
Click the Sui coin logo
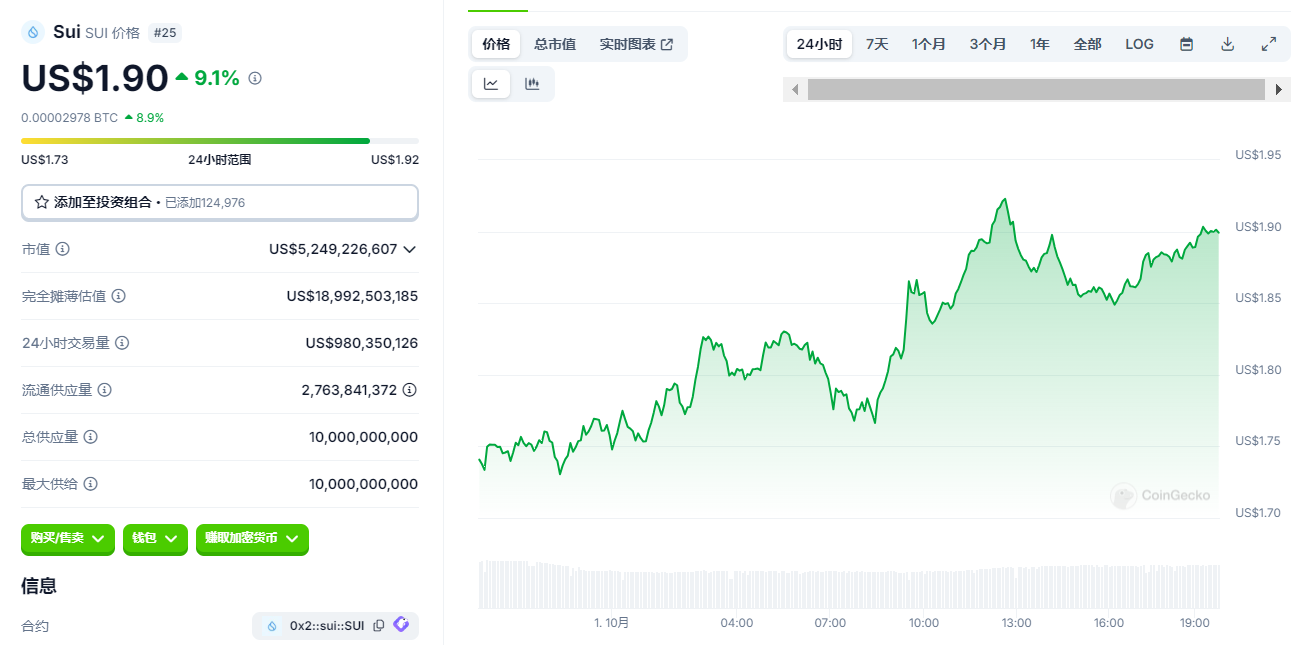click(33, 32)
